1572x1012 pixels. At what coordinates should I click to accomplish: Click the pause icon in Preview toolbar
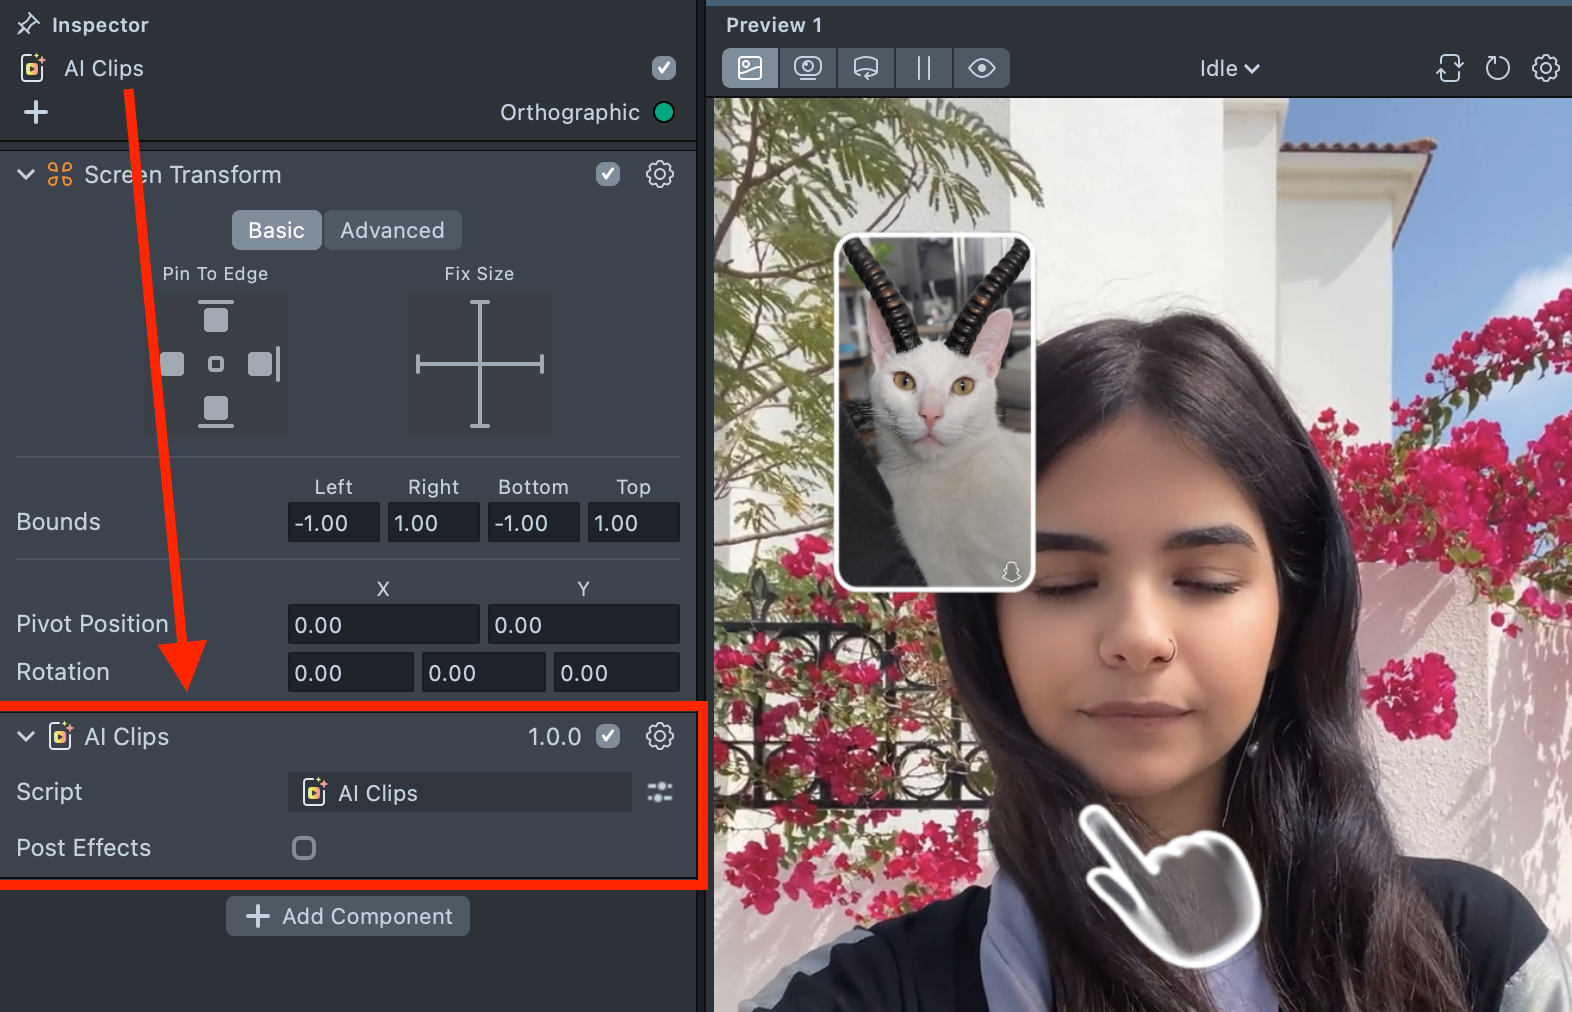[923, 68]
